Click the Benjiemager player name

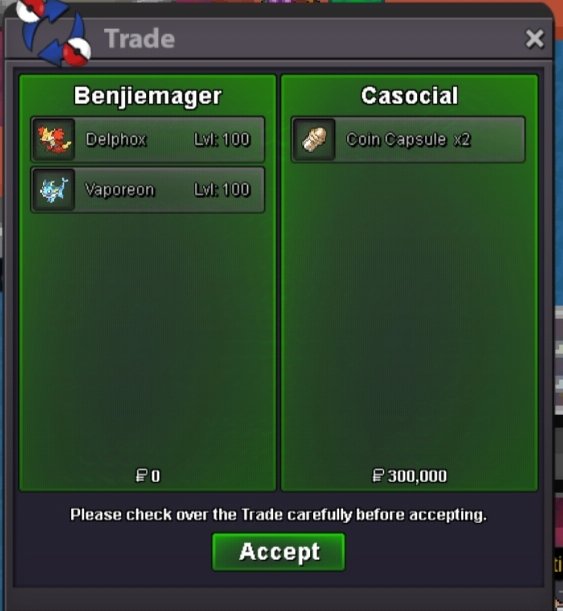148,96
